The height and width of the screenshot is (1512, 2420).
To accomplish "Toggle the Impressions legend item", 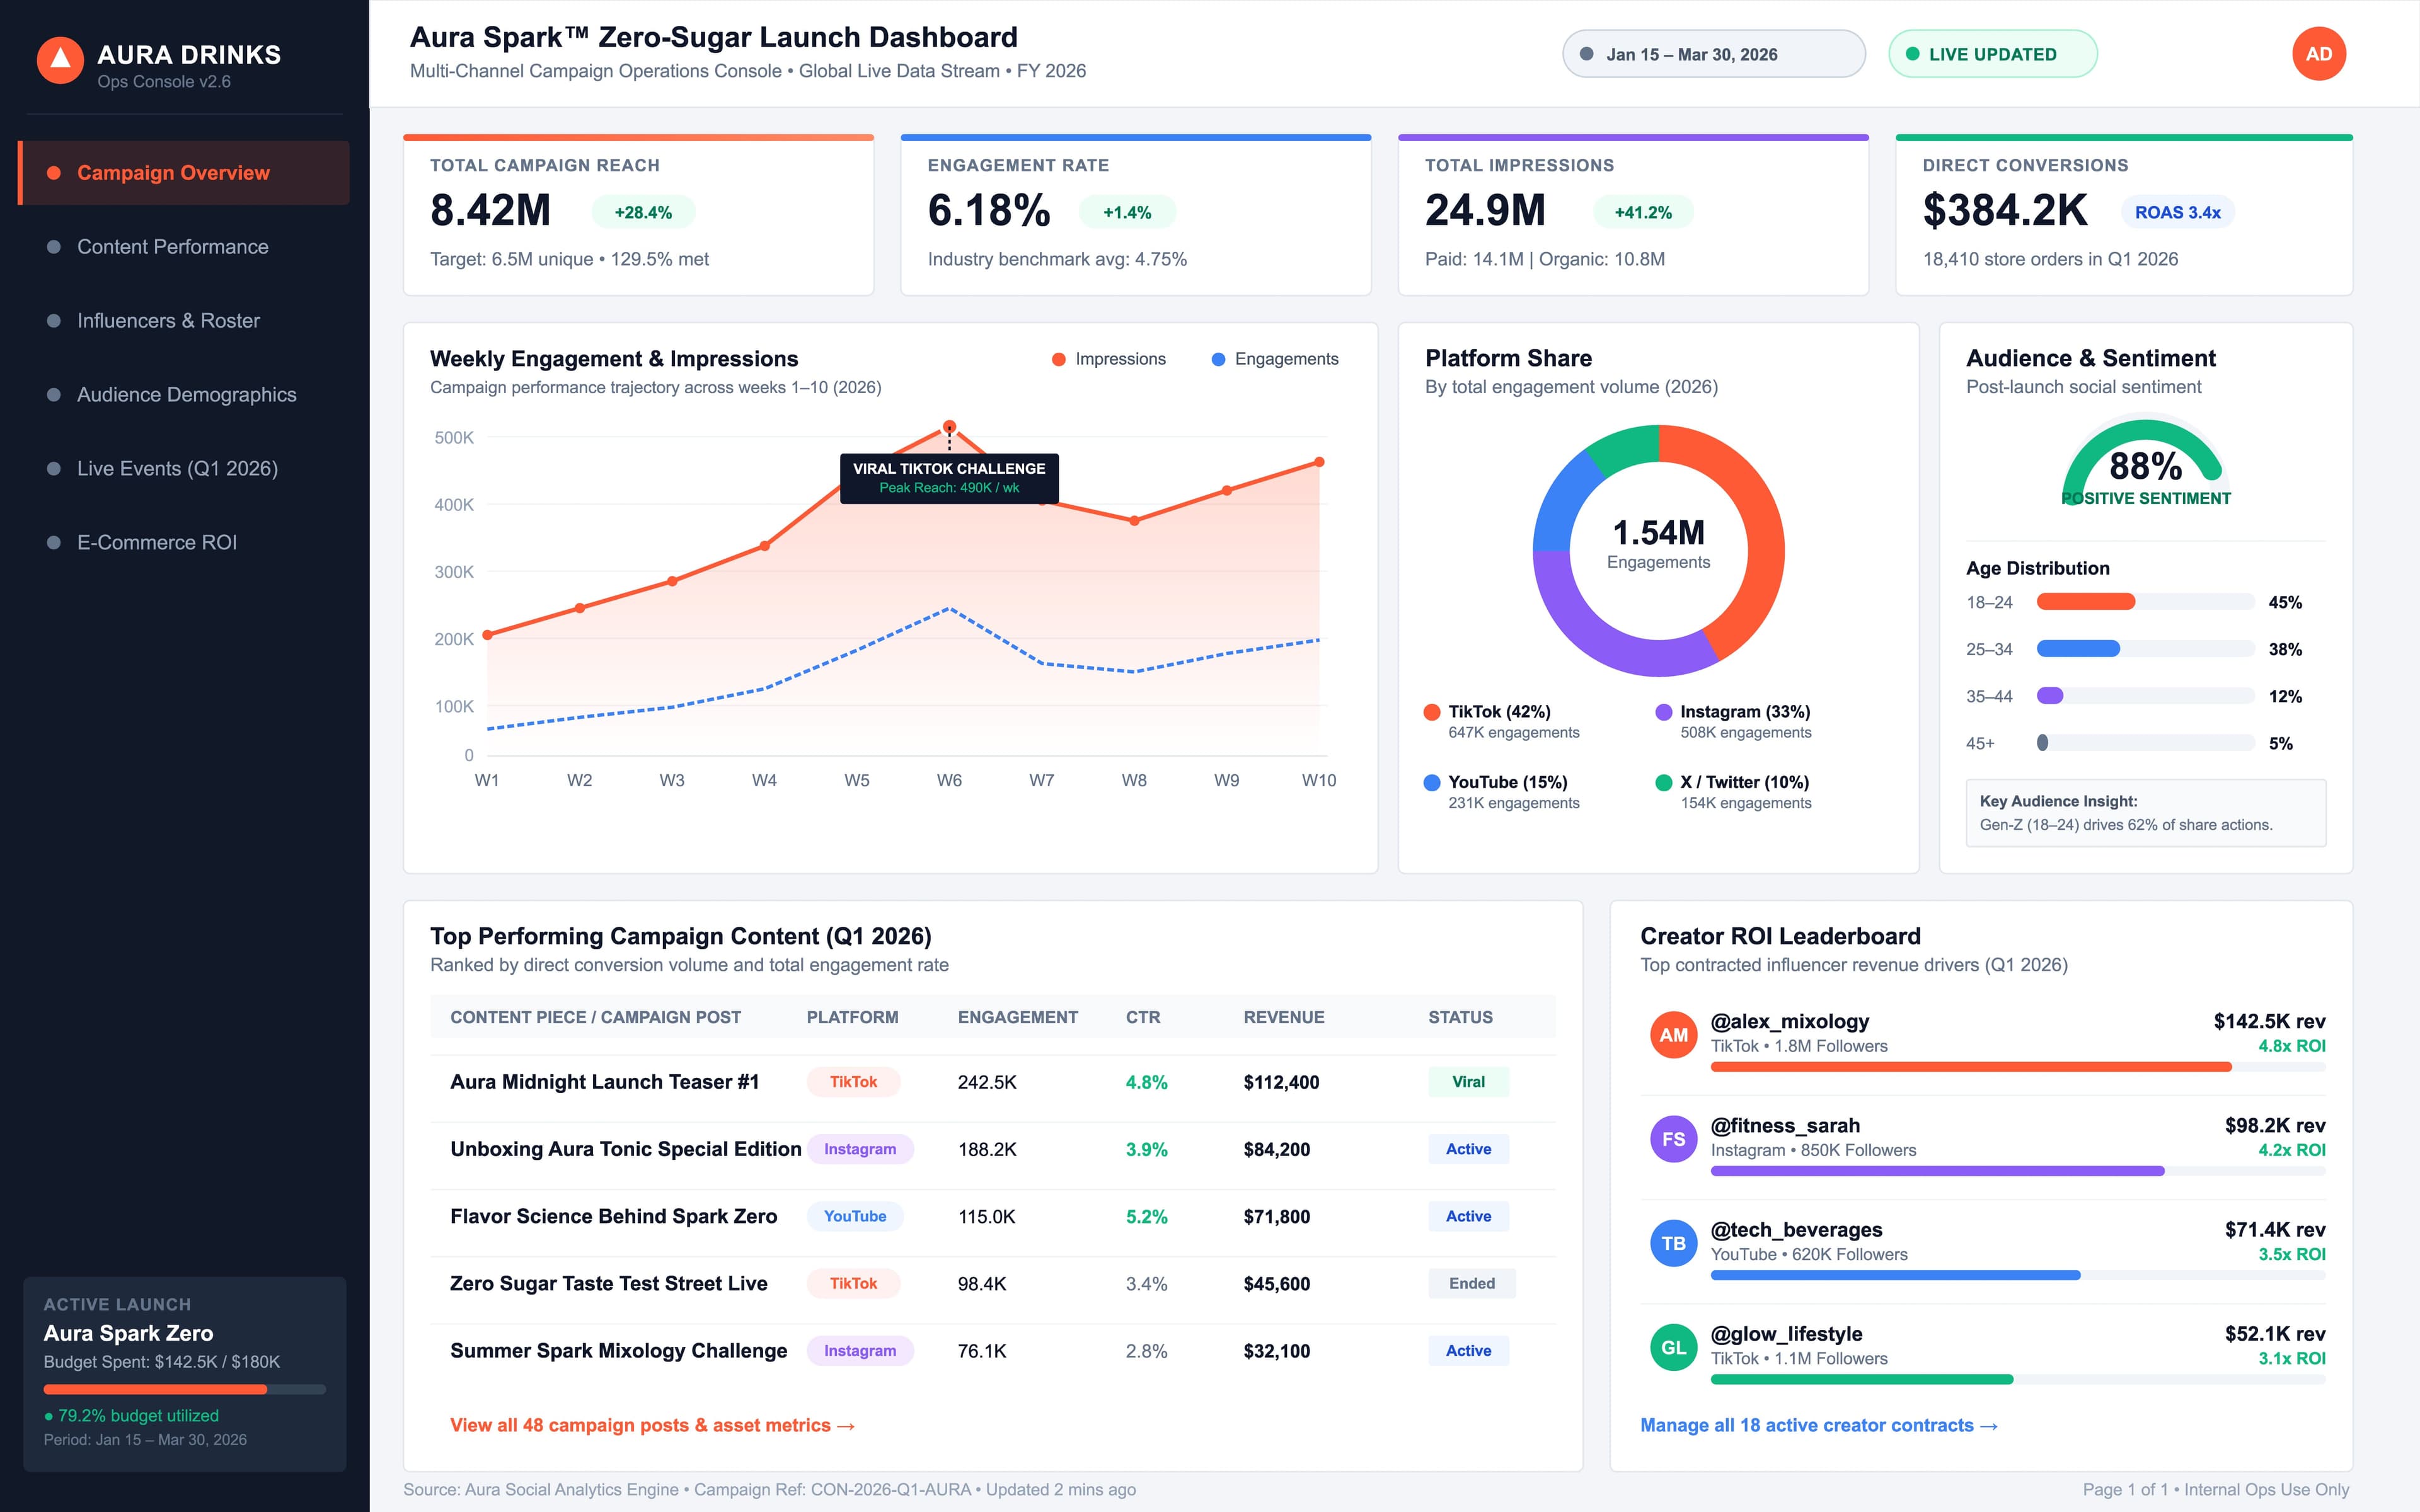I will (1108, 359).
